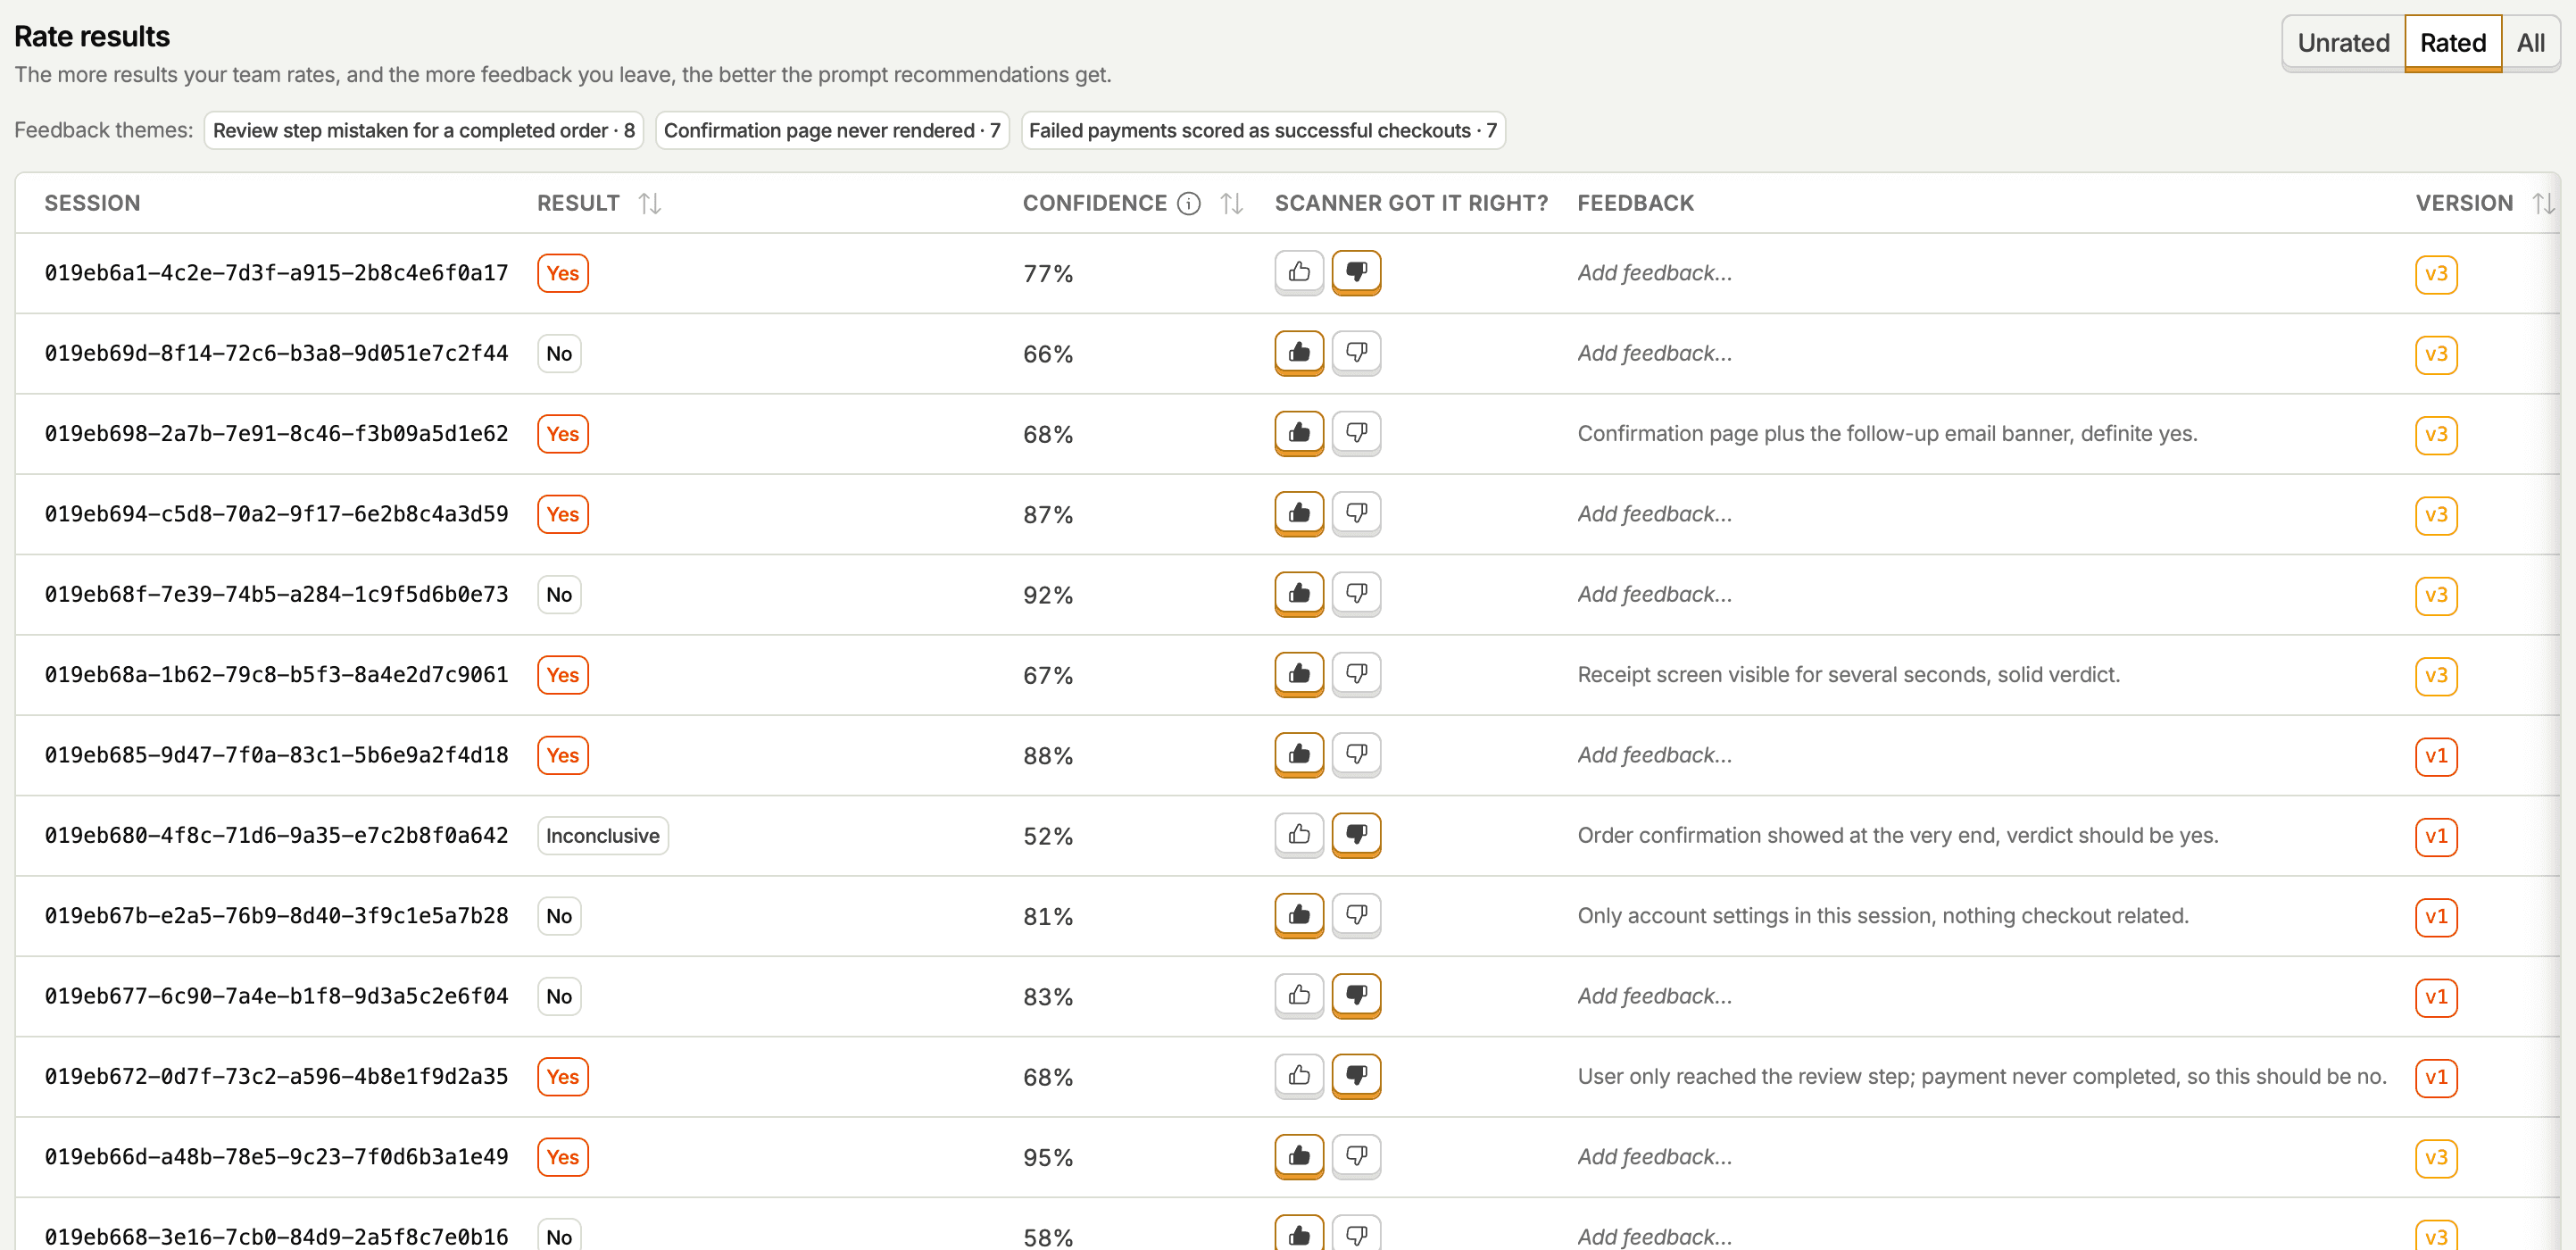Switch to the Unrated tab
Image resolution: width=2576 pixels, height=1250 pixels.
pyautogui.click(x=2342, y=43)
